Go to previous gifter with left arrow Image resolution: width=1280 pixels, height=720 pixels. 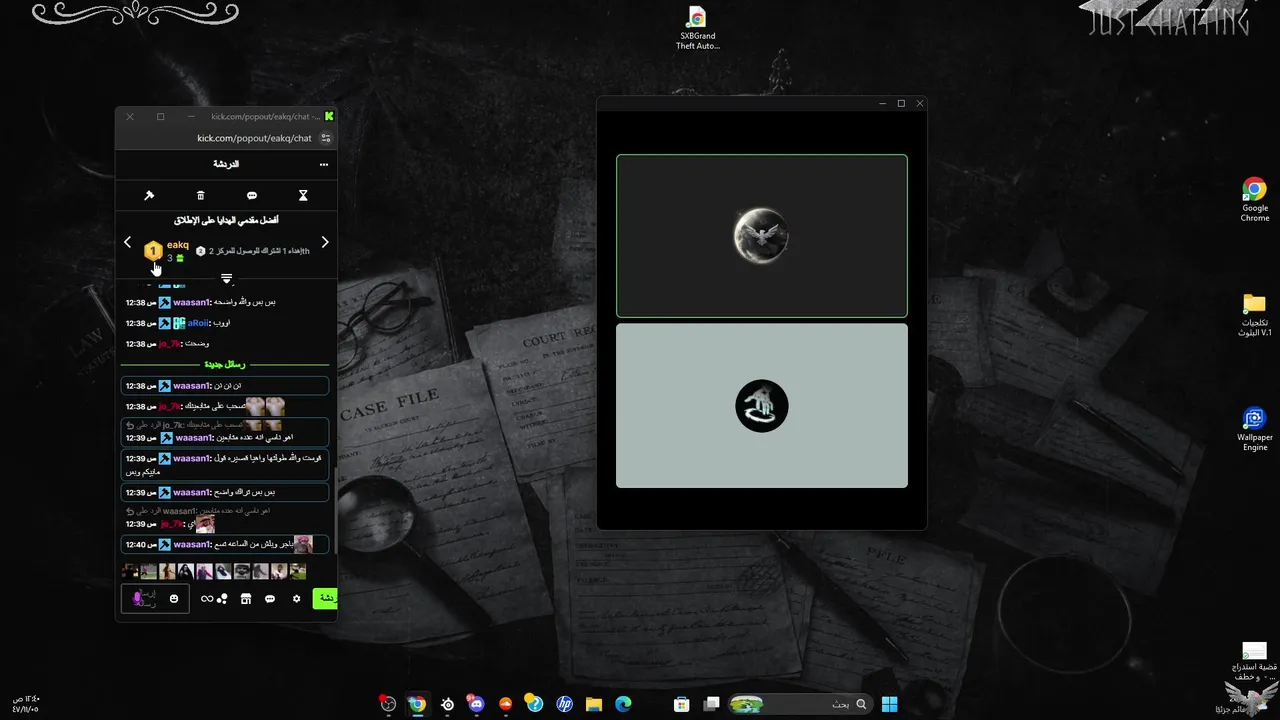point(127,242)
